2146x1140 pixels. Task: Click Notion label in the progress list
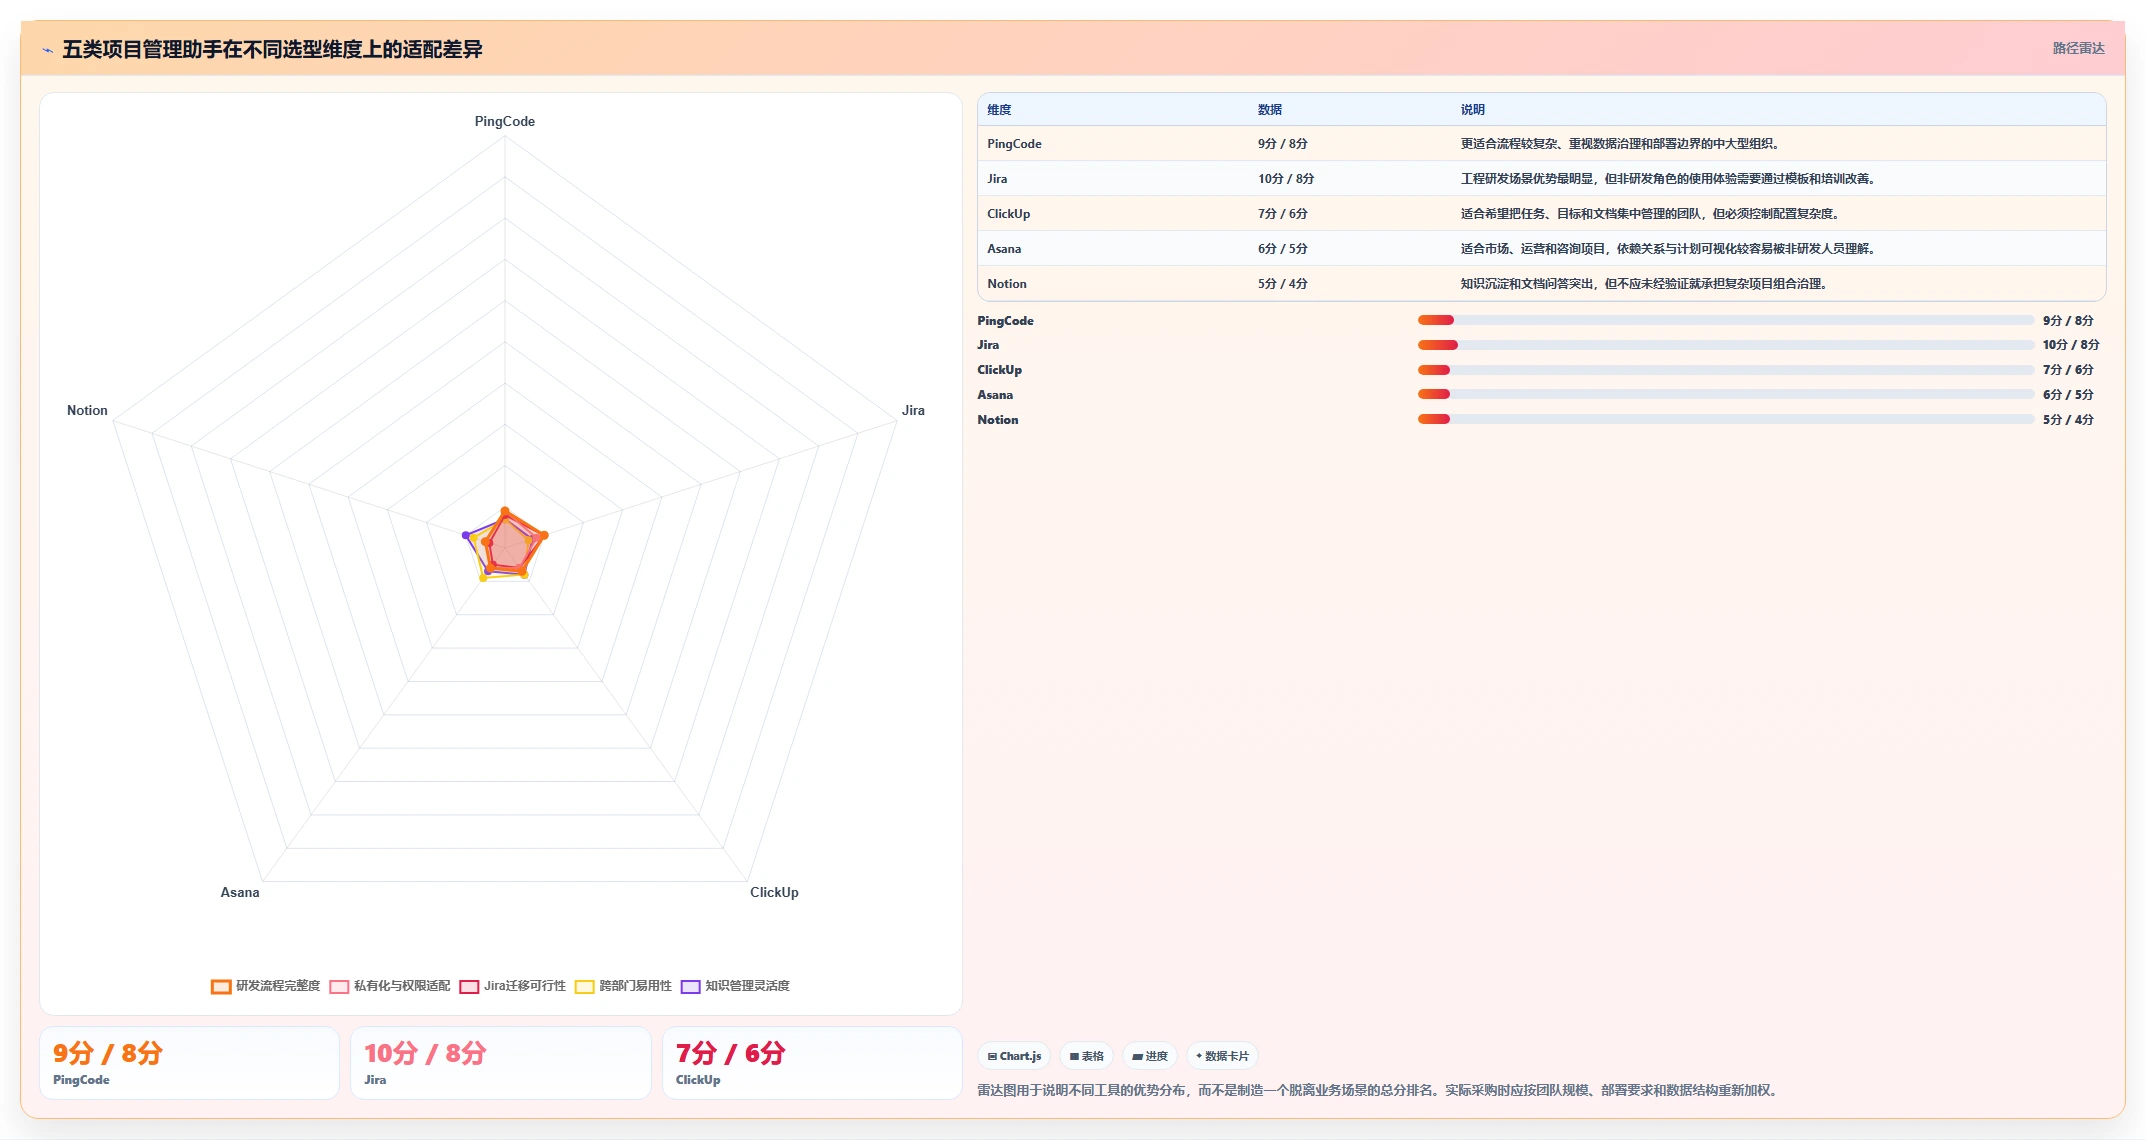coord(998,420)
